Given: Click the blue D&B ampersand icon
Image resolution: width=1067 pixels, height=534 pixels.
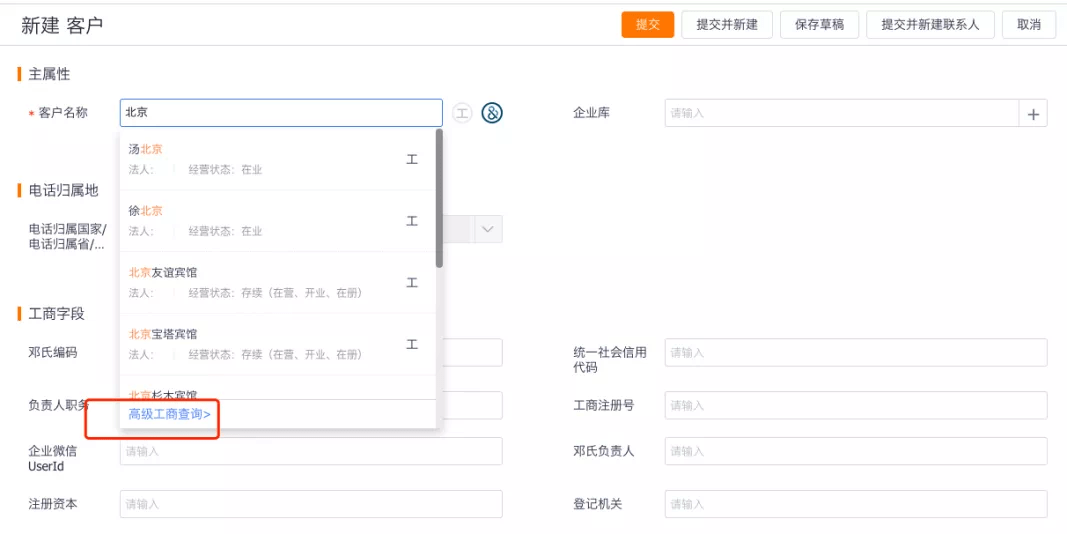Looking at the screenshot, I should [x=492, y=113].
